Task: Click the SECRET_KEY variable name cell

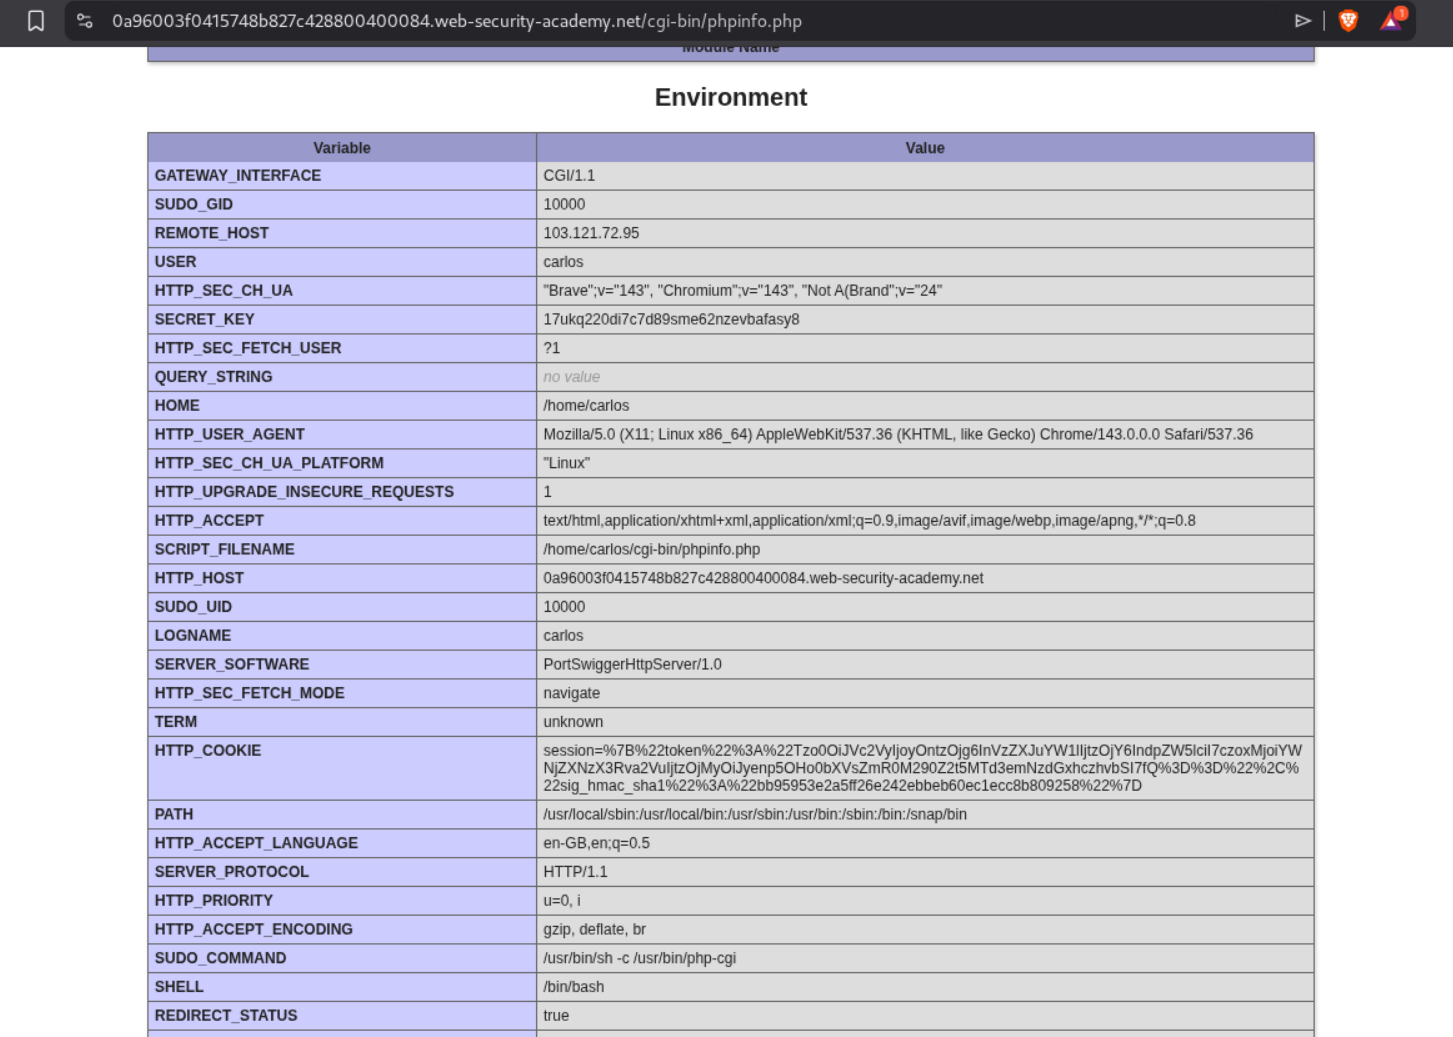Action: tap(205, 320)
